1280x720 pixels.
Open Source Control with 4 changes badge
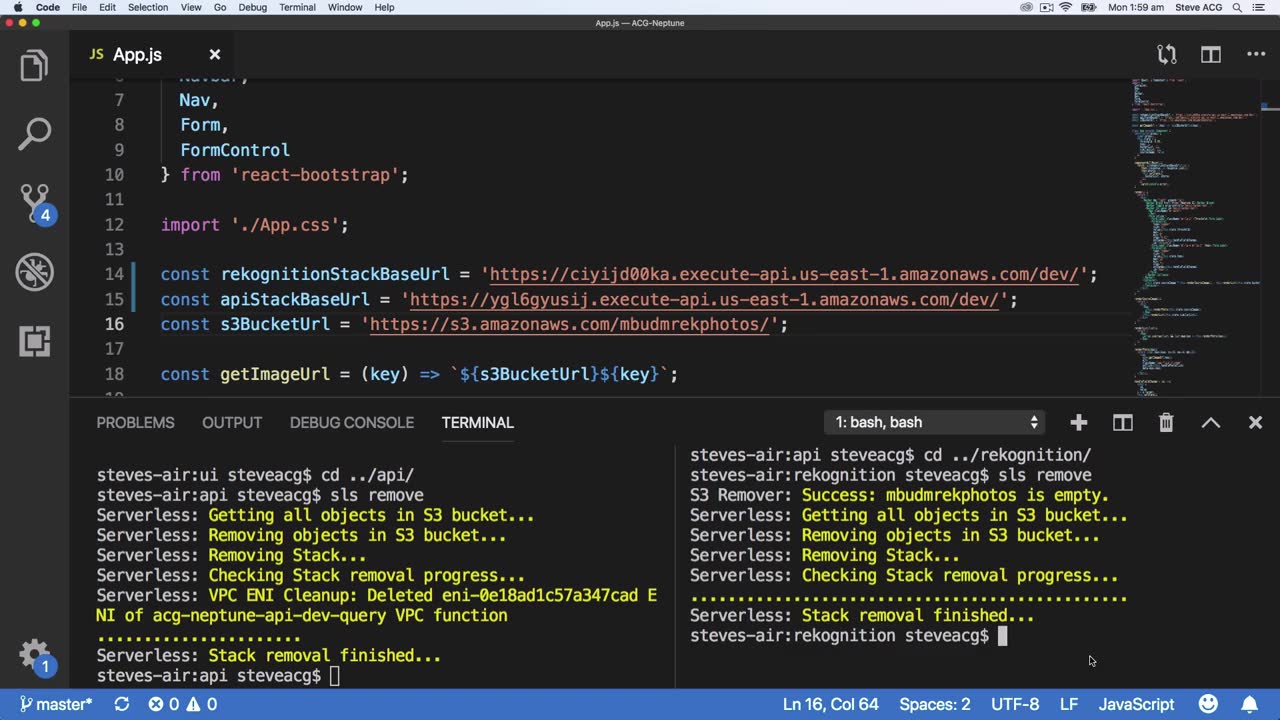tap(34, 203)
